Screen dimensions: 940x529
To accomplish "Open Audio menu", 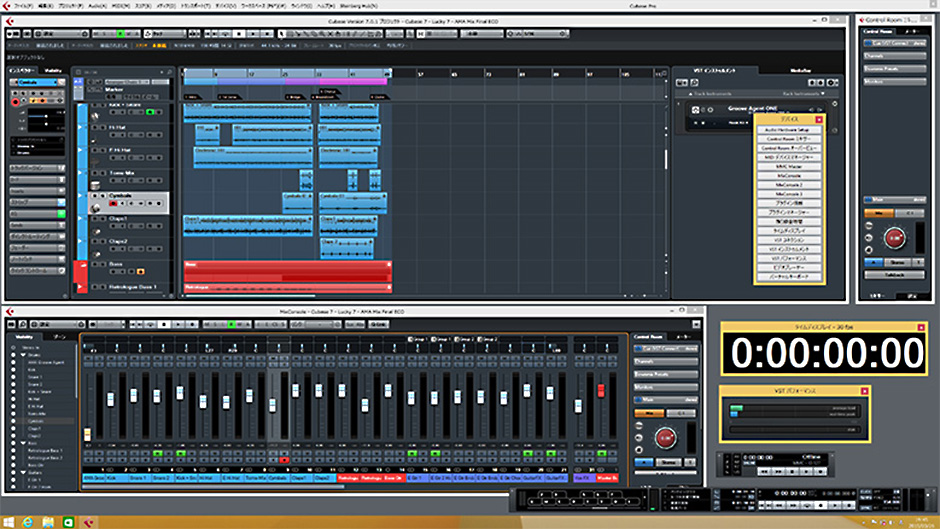I will coord(97,5).
